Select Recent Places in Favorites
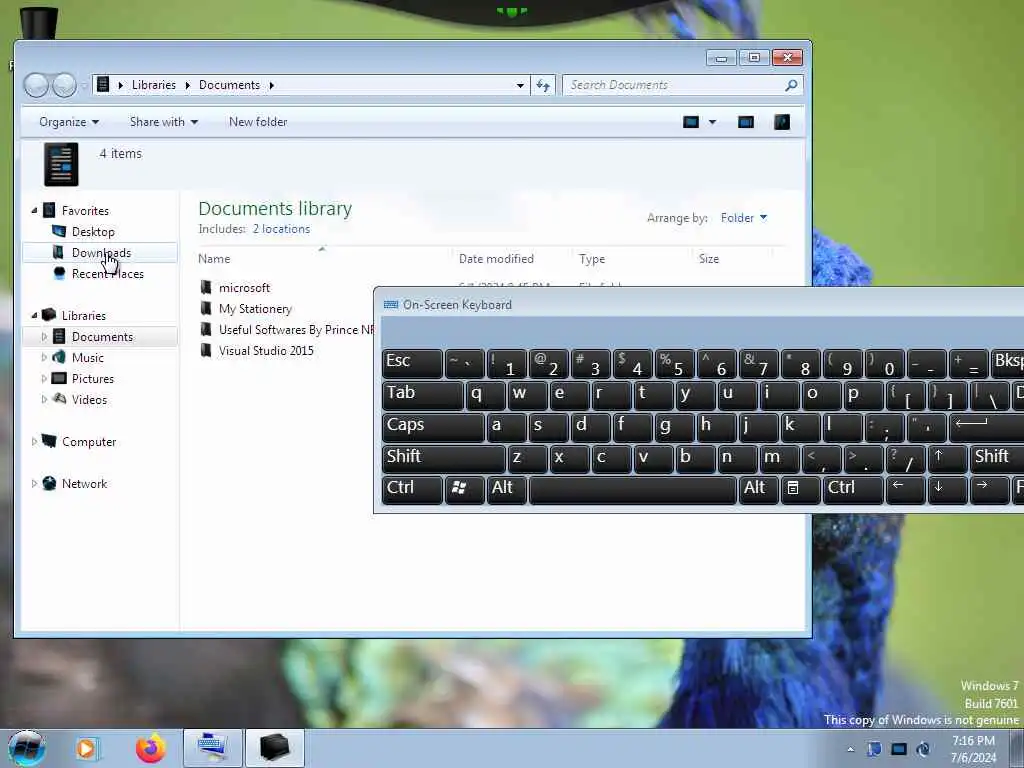Image resolution: width=1024 pixels, height=768 pixels. (x=107, y=274)
